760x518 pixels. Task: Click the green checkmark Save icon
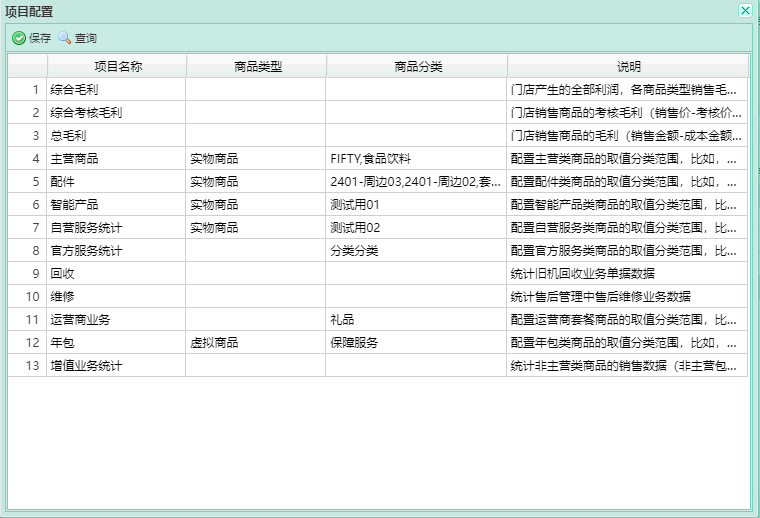click(19, 38)
